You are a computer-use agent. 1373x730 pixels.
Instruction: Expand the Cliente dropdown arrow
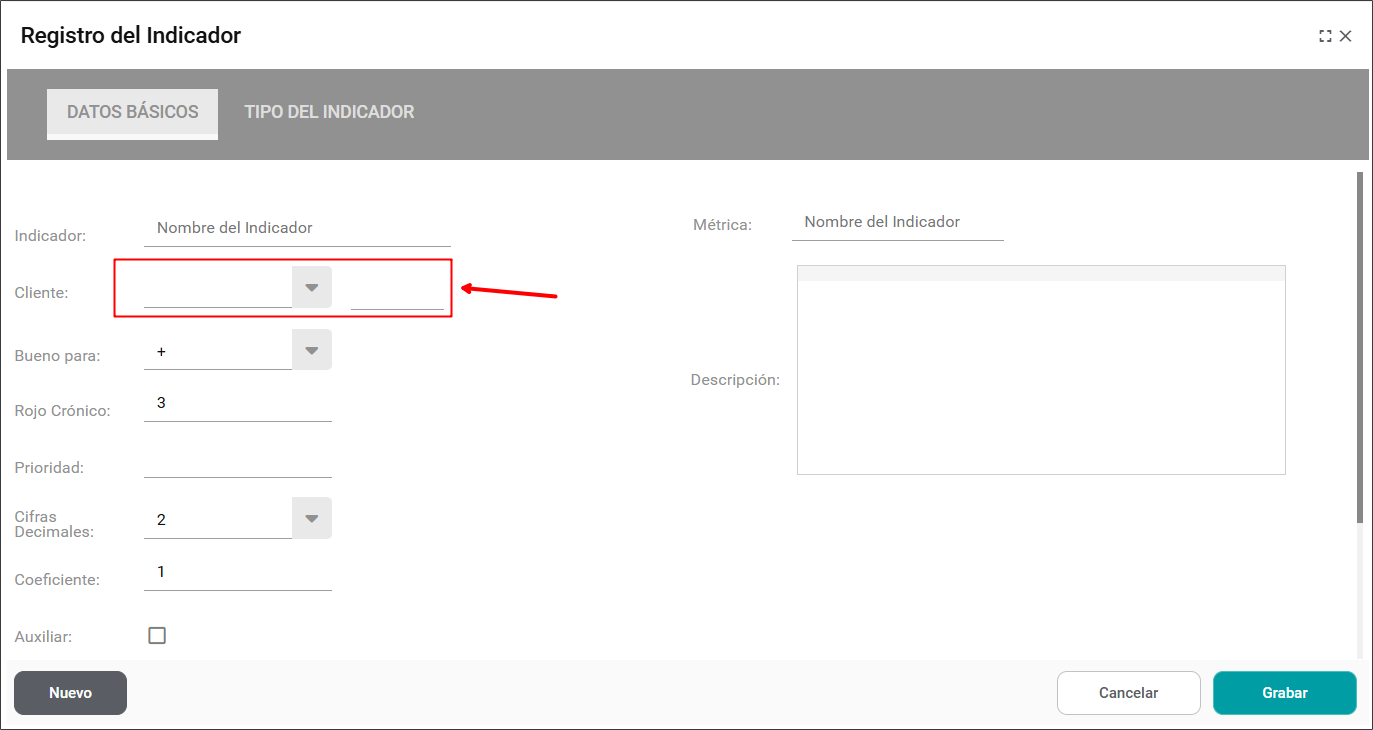coord(311,287)
